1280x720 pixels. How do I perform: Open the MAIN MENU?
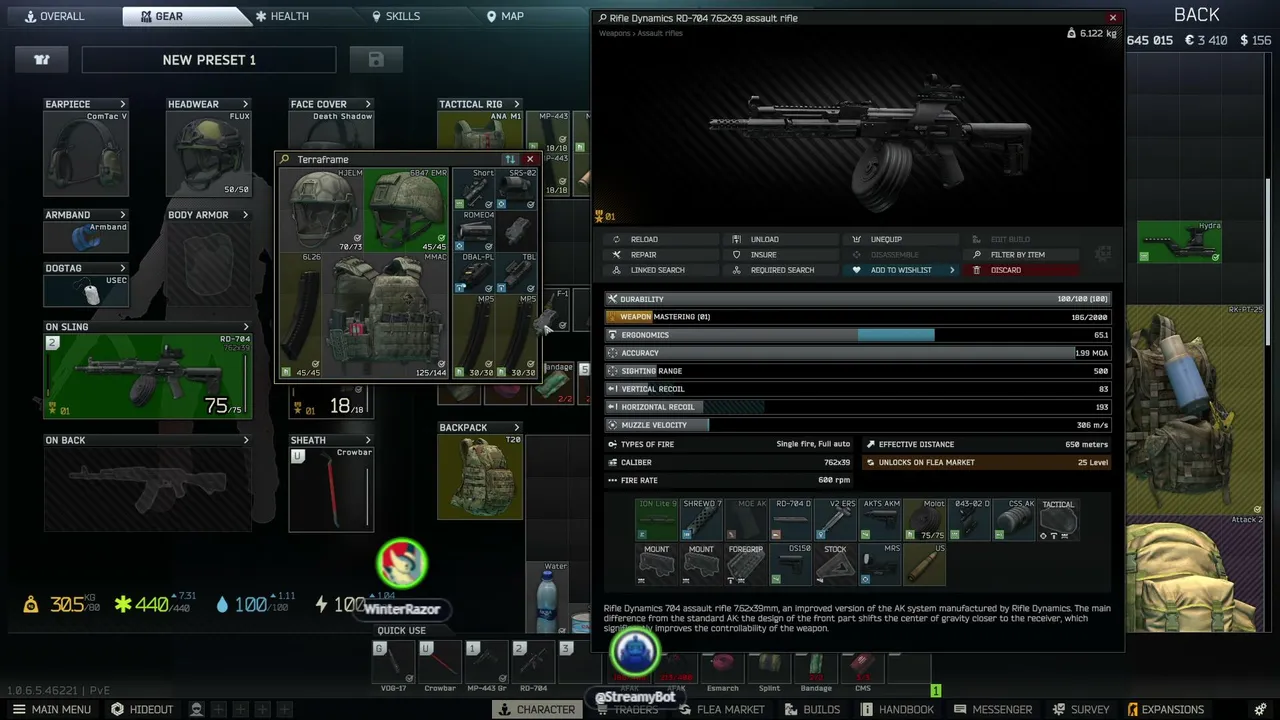click(52, 709)
